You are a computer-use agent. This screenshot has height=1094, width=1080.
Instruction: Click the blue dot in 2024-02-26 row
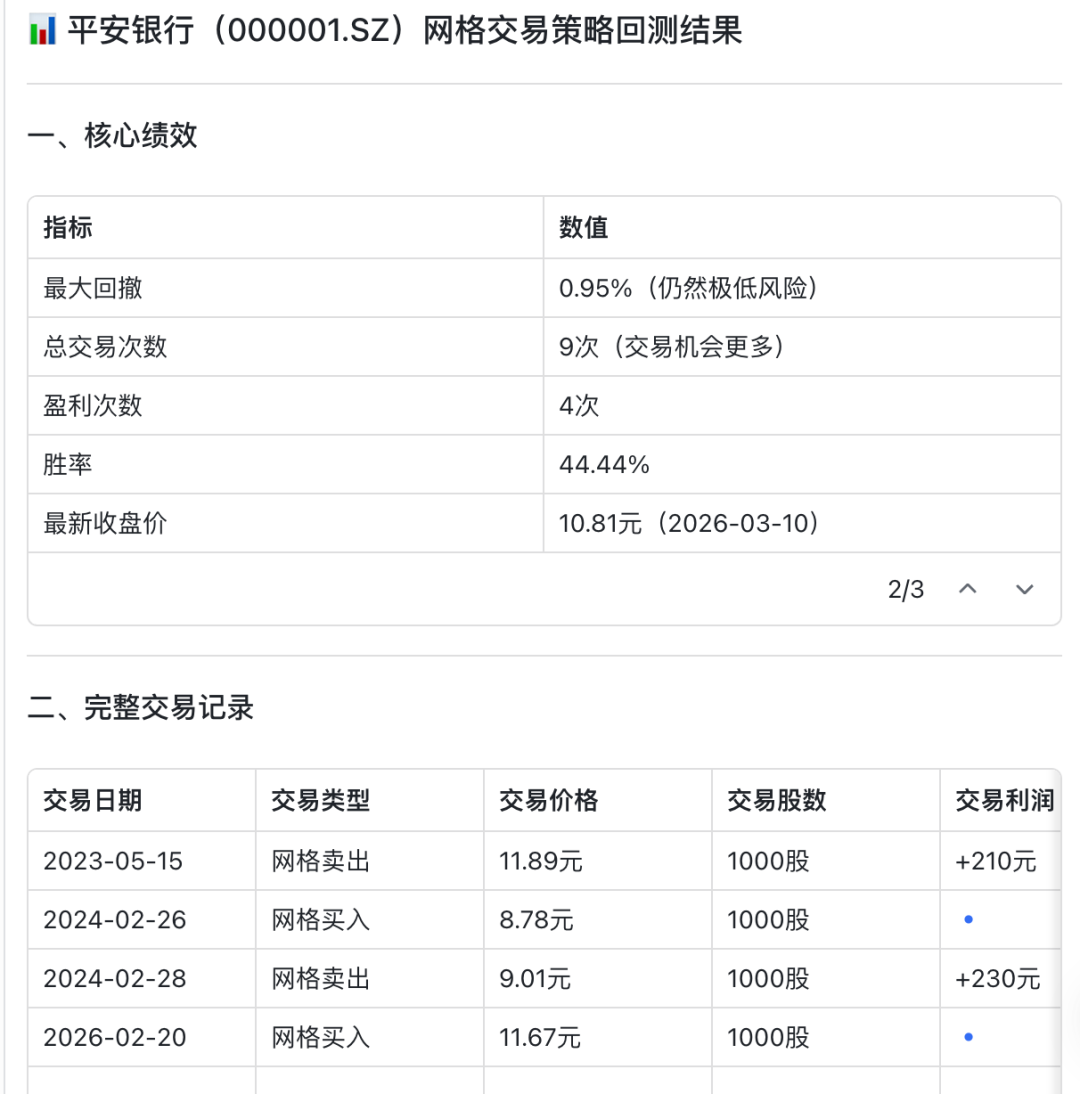click(968, 920)
